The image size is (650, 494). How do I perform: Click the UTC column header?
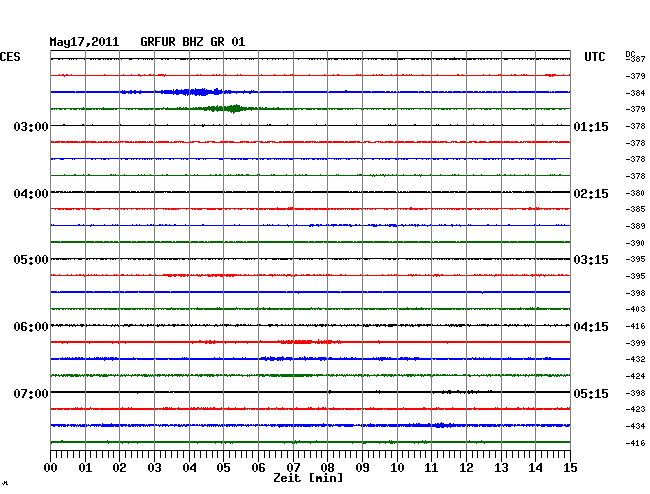(x=594, y=57)
